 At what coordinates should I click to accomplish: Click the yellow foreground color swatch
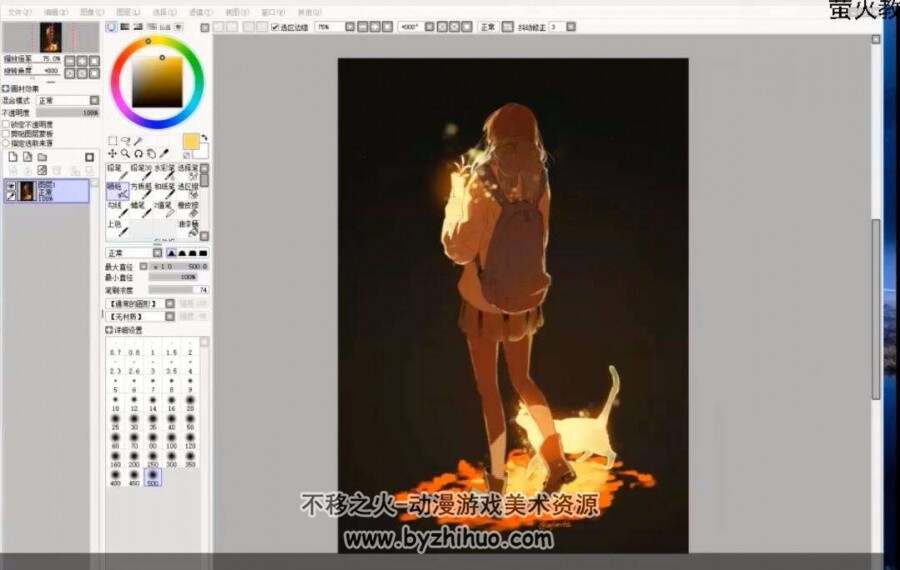(x=191, y=141)
